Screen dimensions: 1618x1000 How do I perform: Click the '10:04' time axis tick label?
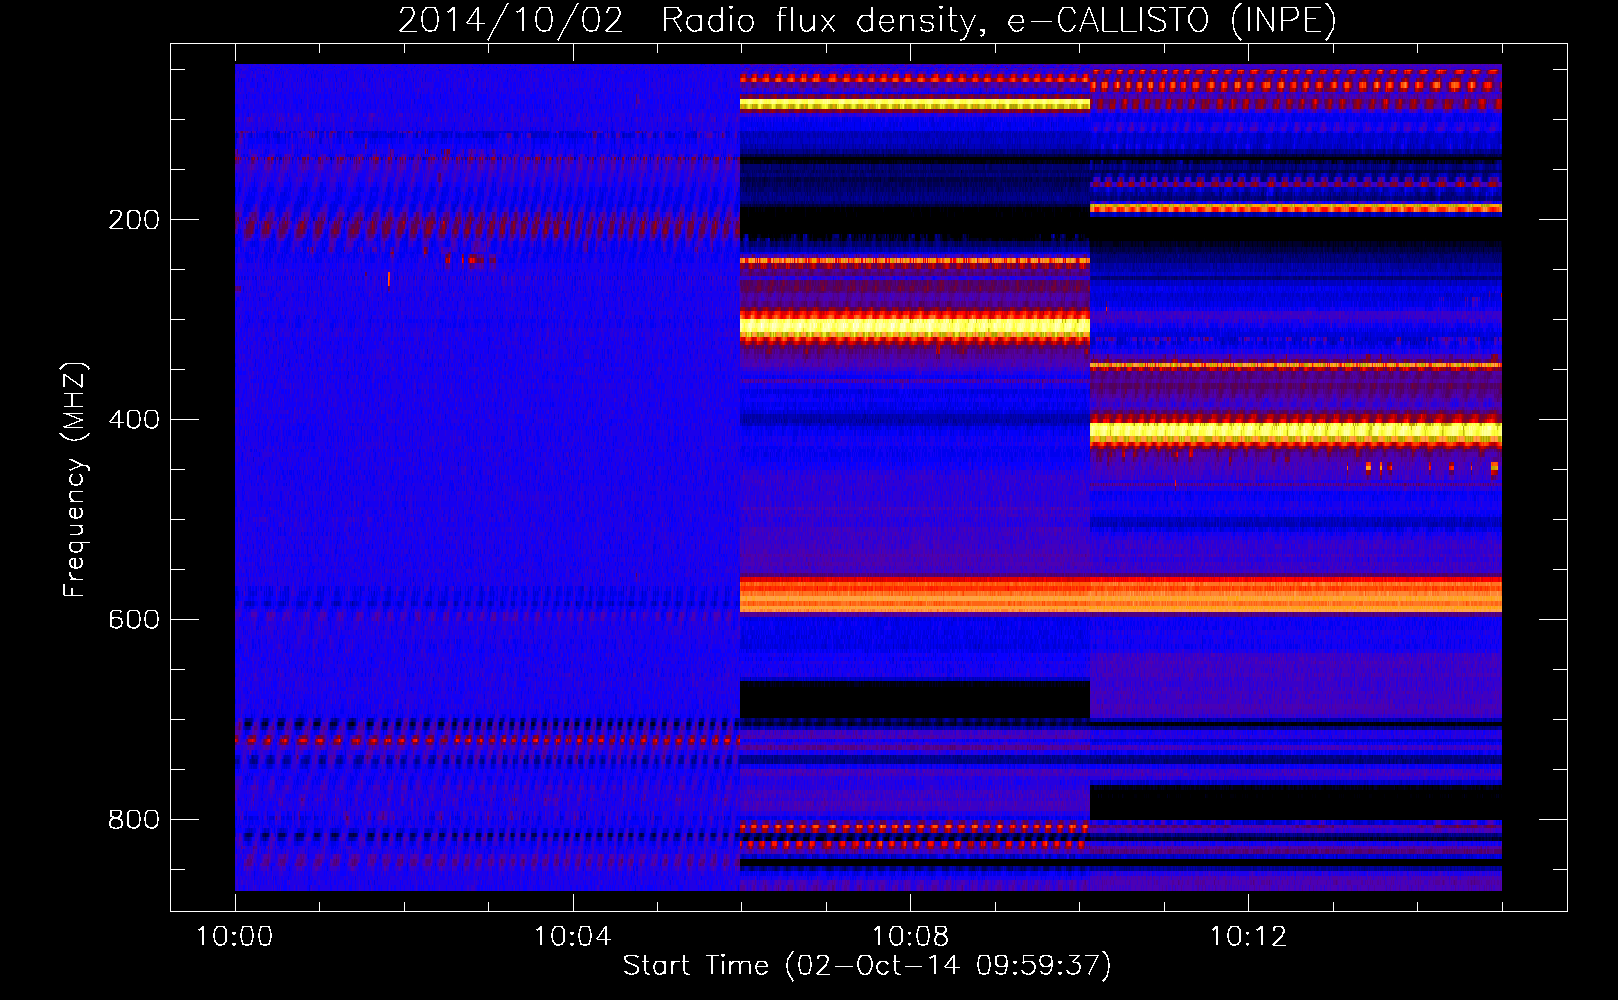click(x=572, y=937)
